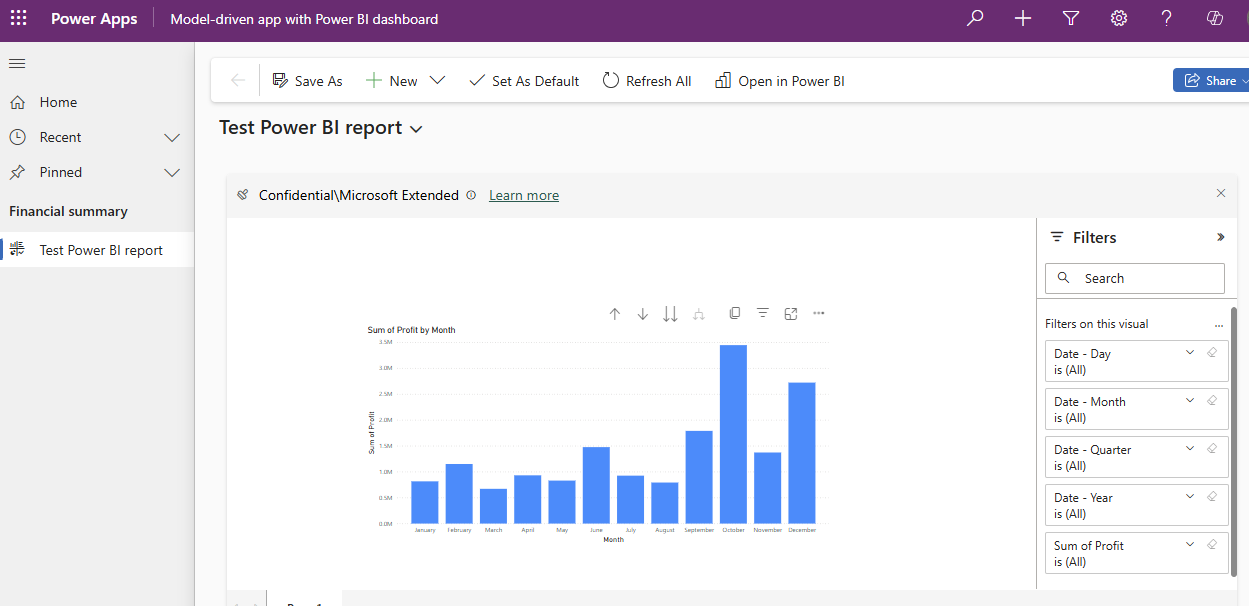The width and height of the screenshot is (1249, 606).
Task: Collapse the Filters pane
Action: (x=1220, y=237)
